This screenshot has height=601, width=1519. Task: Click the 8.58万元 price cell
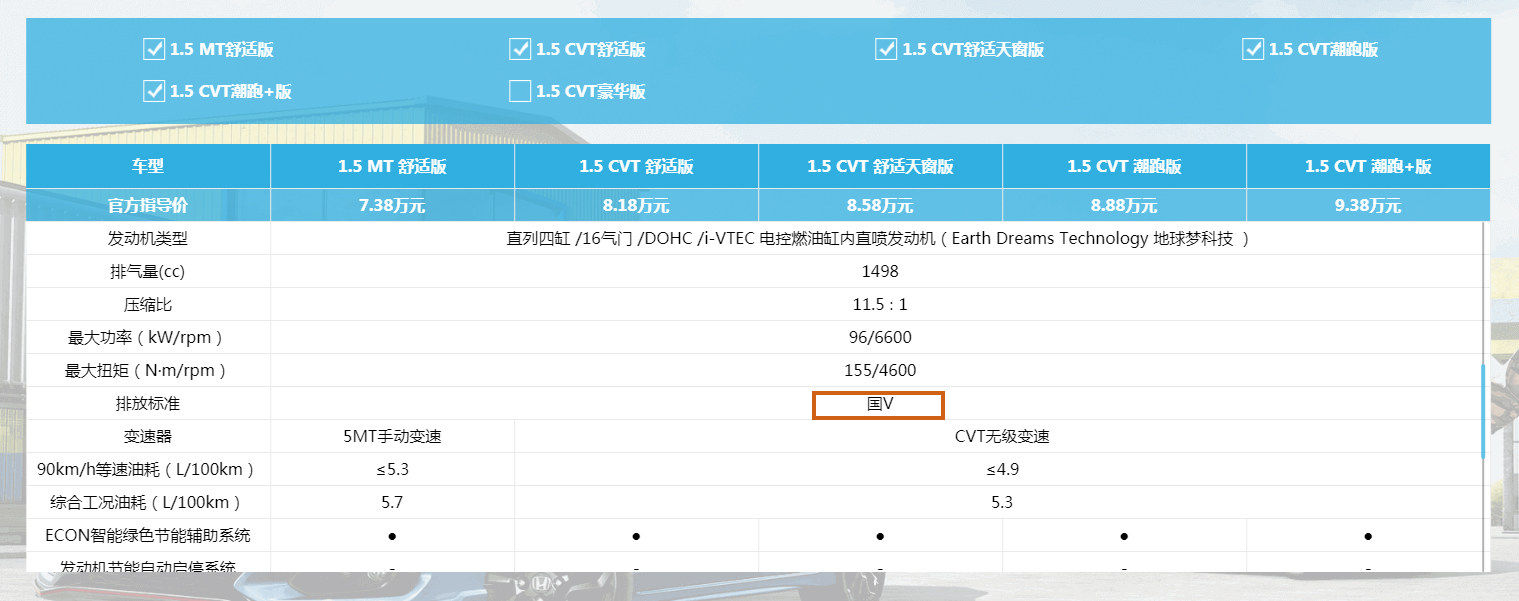(880, 206)
